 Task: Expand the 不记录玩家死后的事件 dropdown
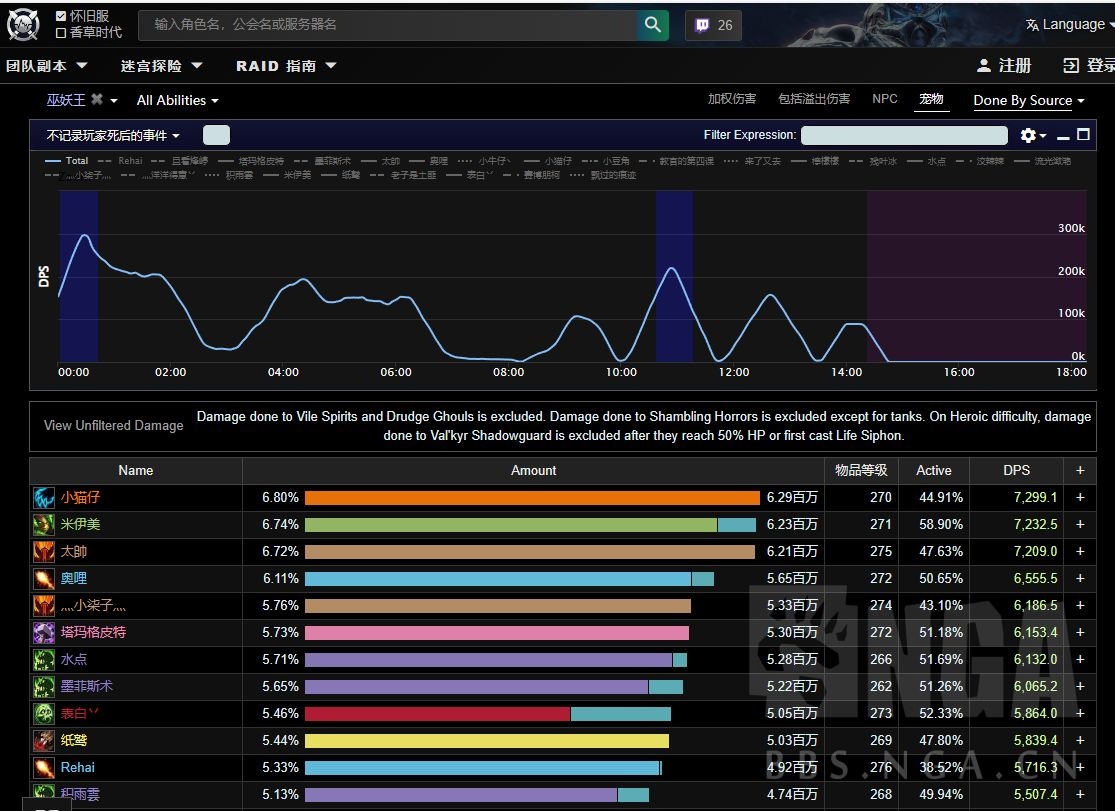pos(113,135)
